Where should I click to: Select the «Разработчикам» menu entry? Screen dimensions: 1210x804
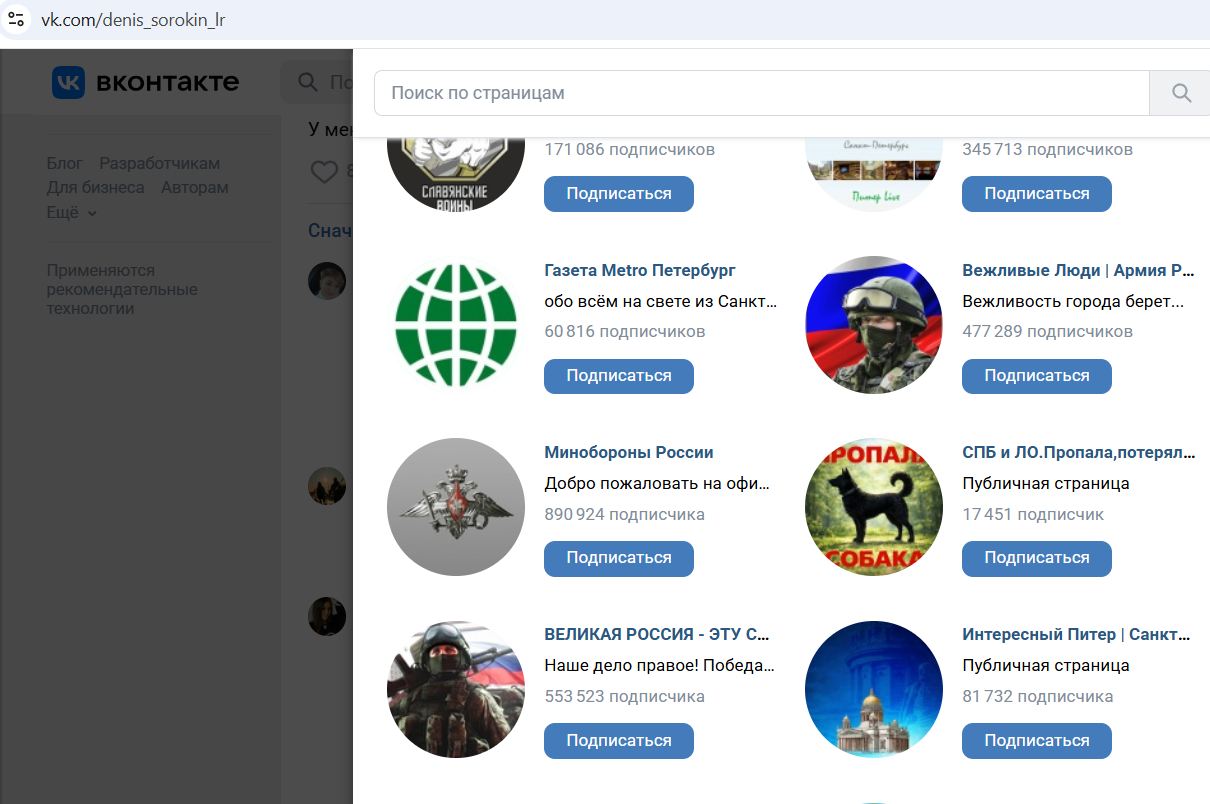(158, 162)
